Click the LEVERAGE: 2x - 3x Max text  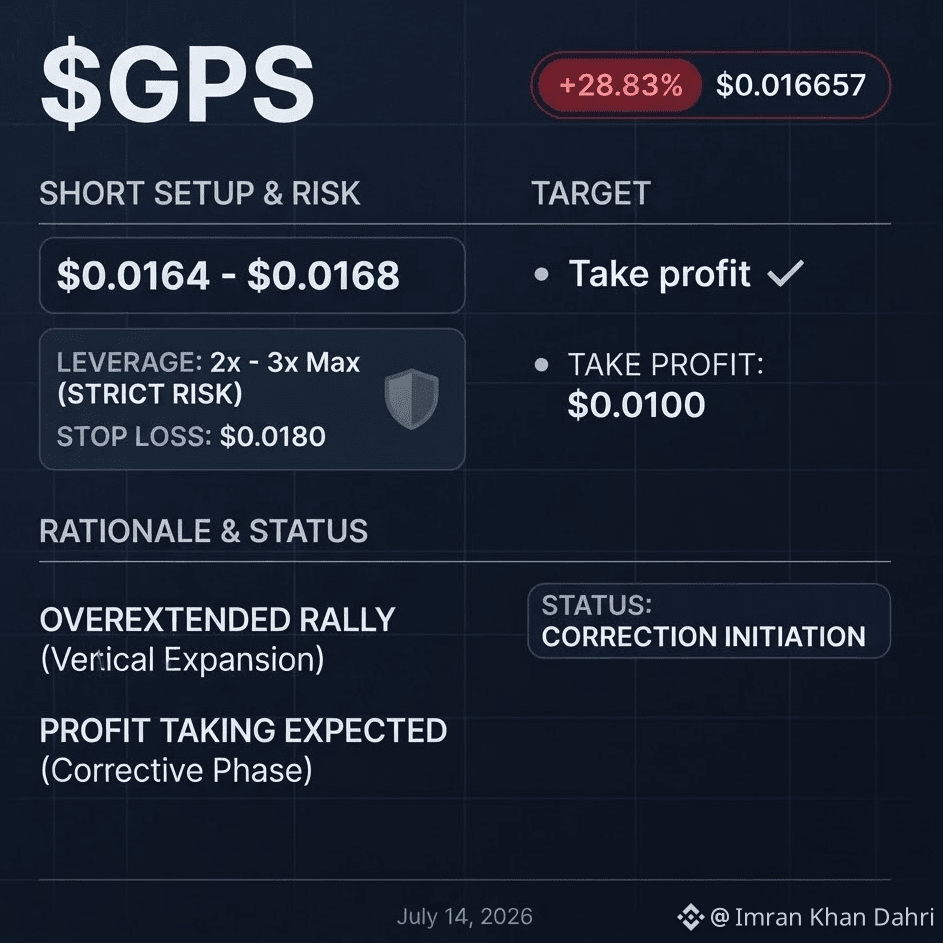pos(208,362)
